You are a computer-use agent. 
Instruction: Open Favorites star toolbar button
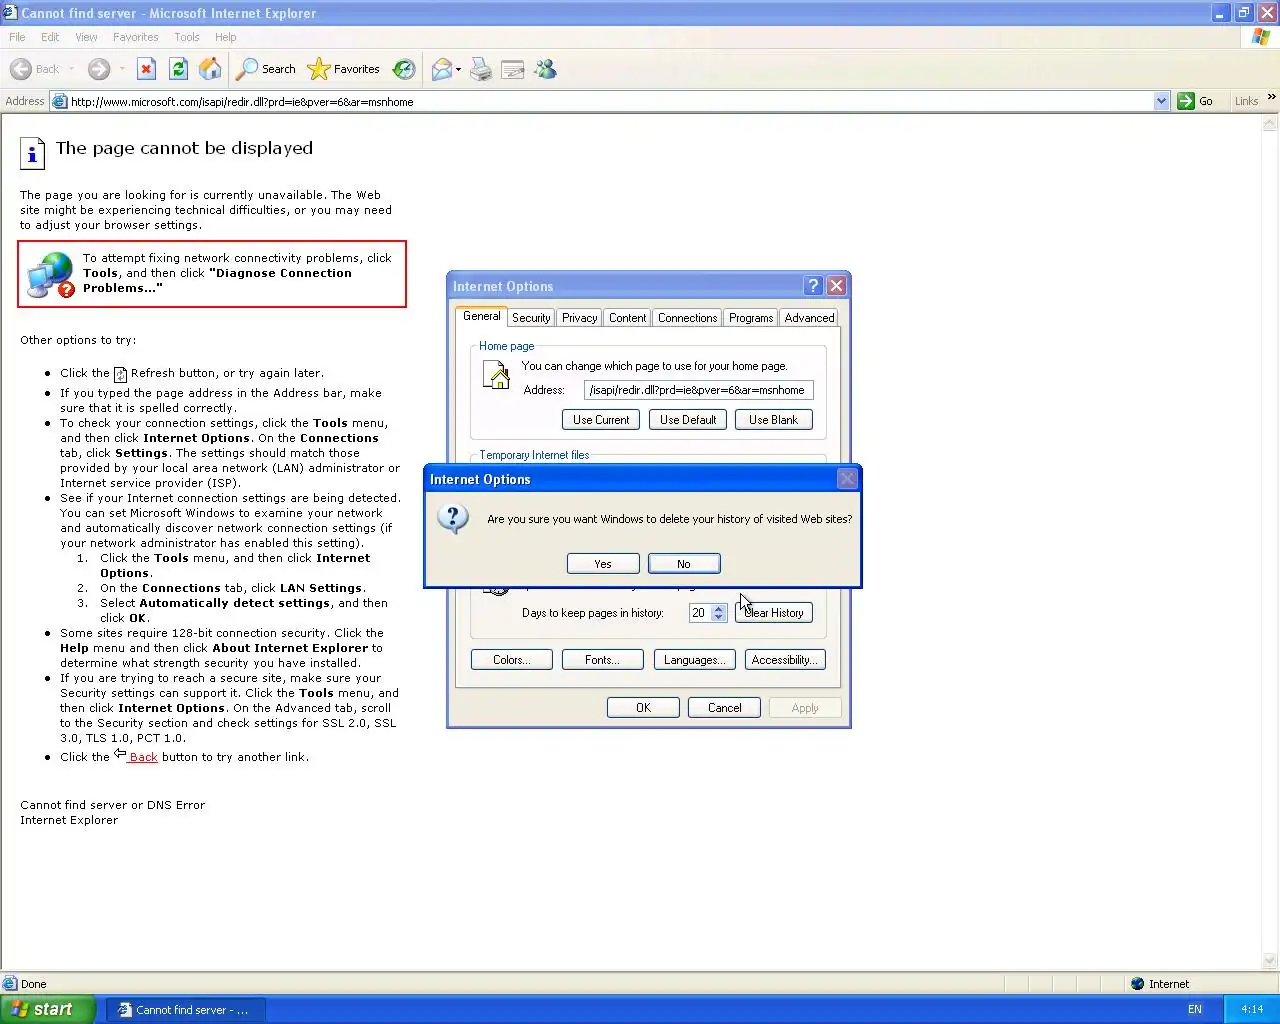coord(344,69)
